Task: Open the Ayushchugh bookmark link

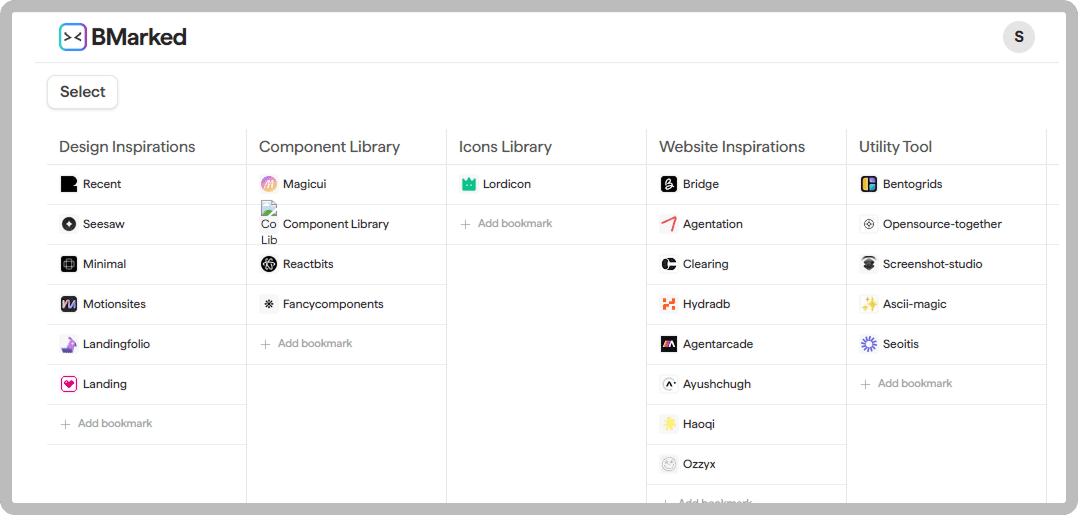Action: pyautogui.click(x=716, y=384)
